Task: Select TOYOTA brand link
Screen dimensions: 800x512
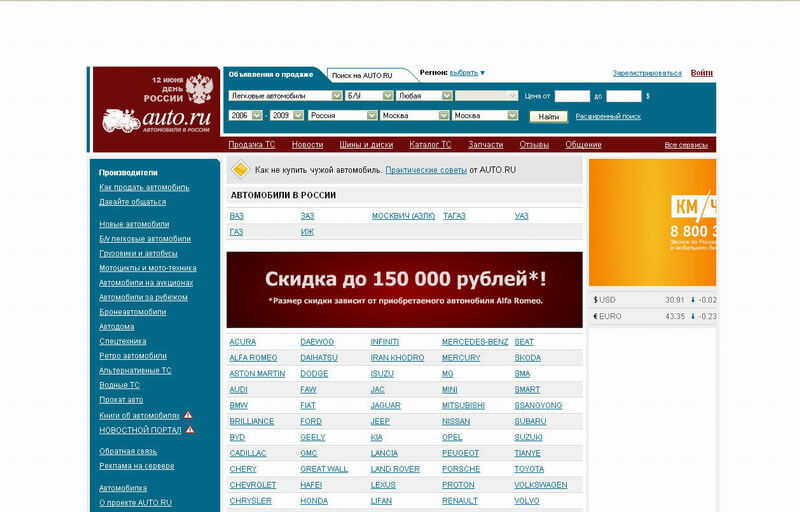Action: point(529,469)
